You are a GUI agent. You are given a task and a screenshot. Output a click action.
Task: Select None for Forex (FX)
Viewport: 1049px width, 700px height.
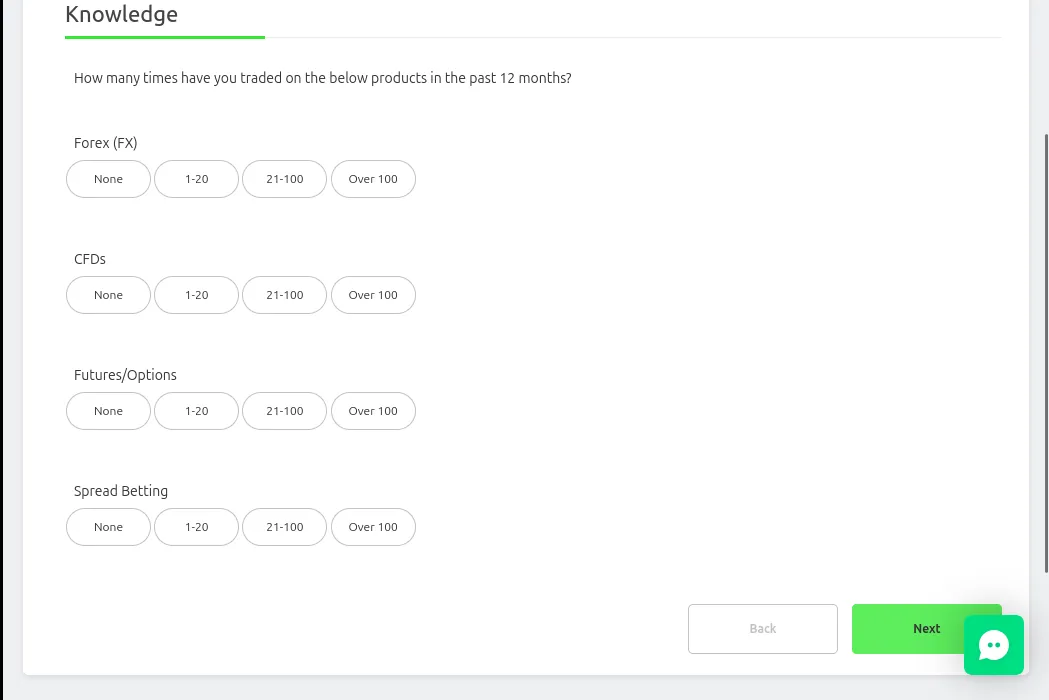(x=108, y=179)
